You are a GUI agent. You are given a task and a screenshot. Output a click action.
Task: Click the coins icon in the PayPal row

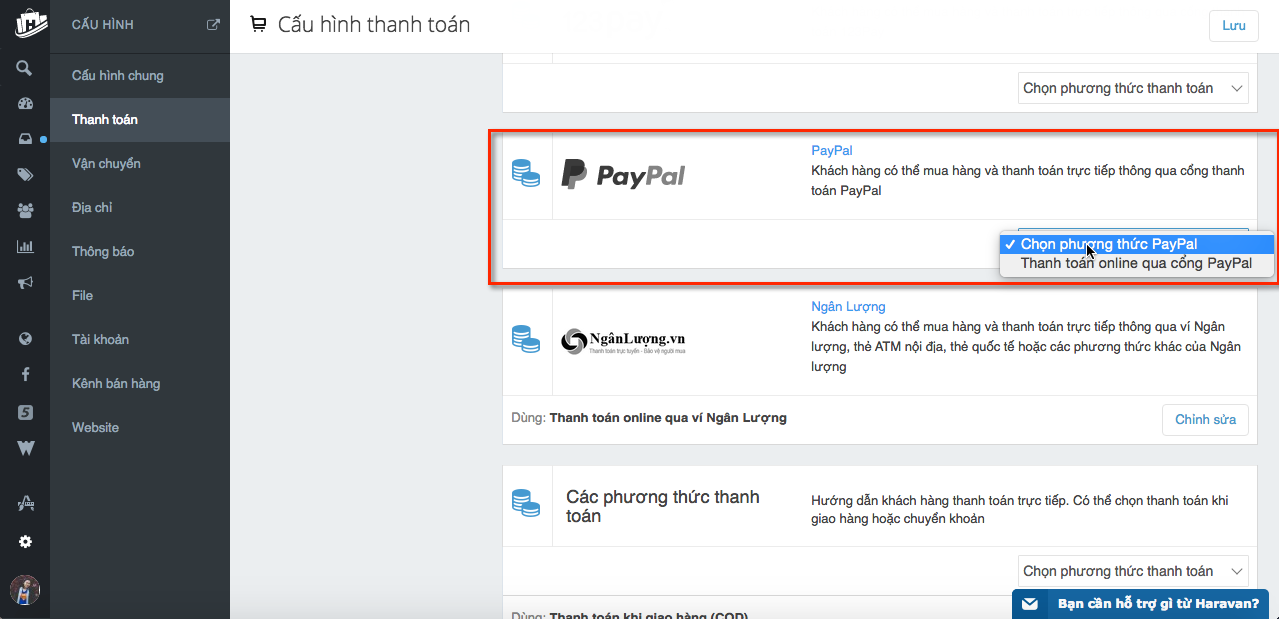coord(526,173)
